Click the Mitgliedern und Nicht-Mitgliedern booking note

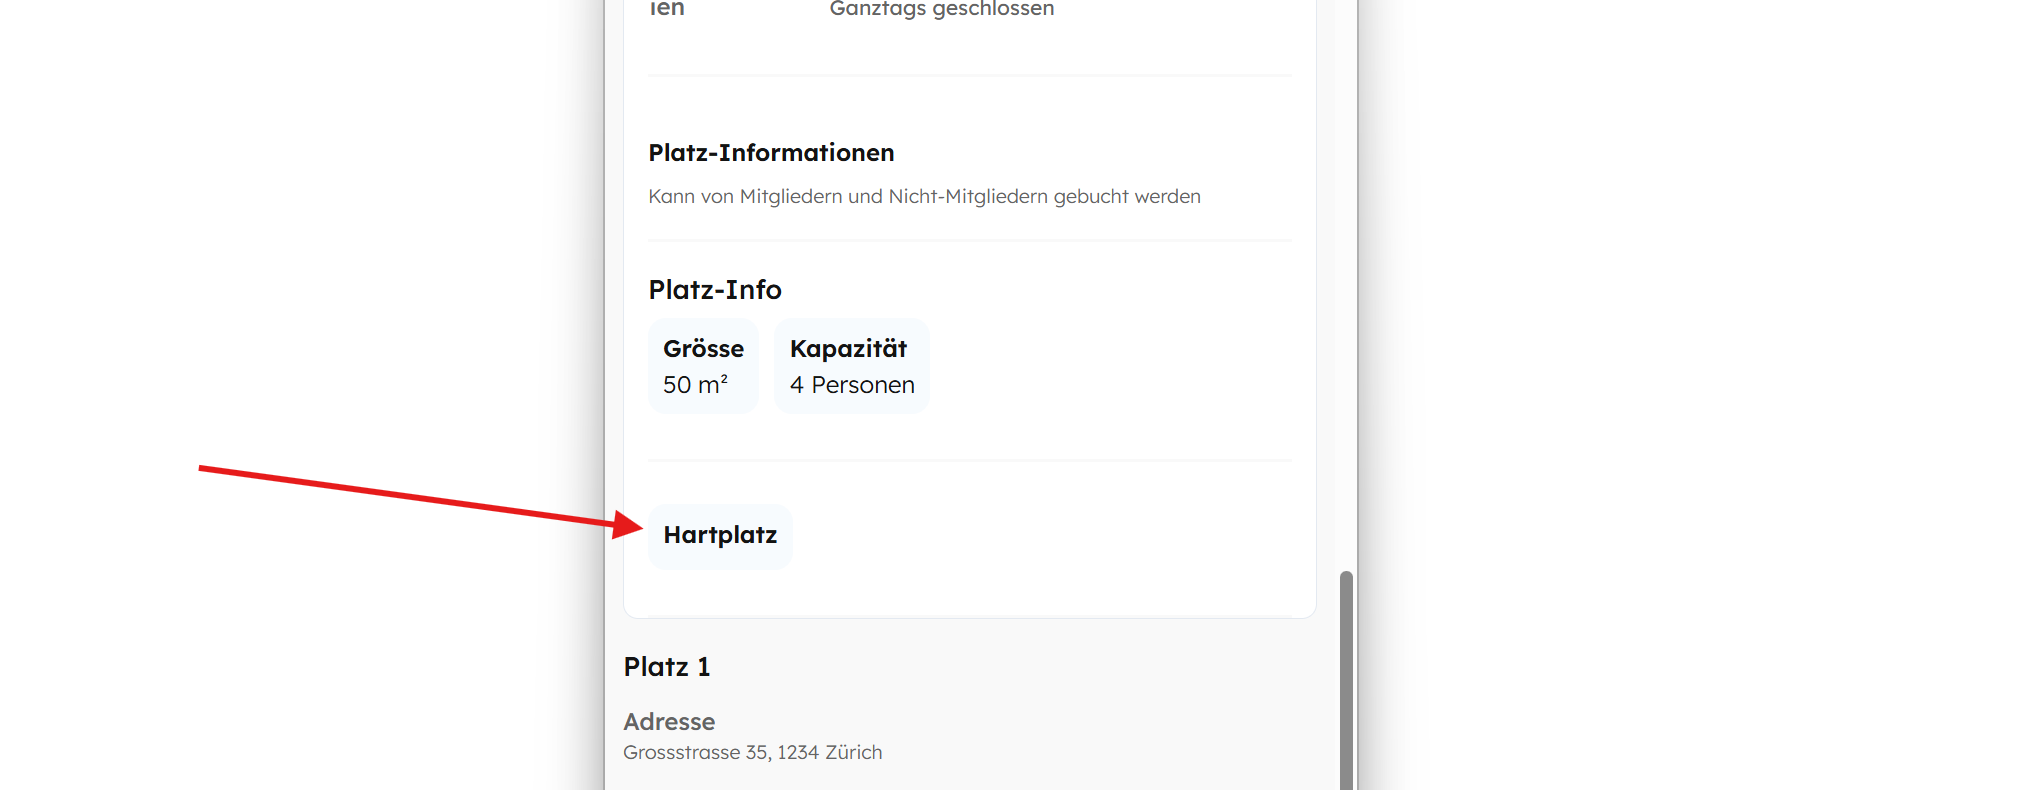pos(924,197)
